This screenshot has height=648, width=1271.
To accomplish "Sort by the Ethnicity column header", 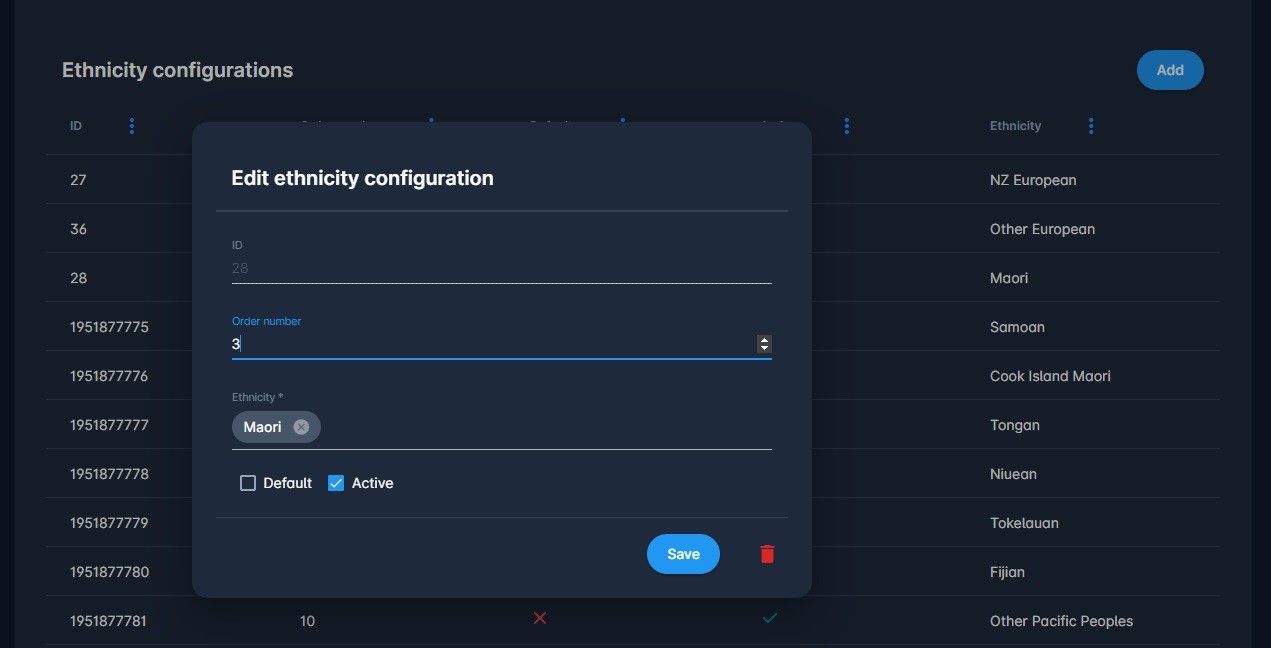I will pyautogui.click(x=1015, y=126).
